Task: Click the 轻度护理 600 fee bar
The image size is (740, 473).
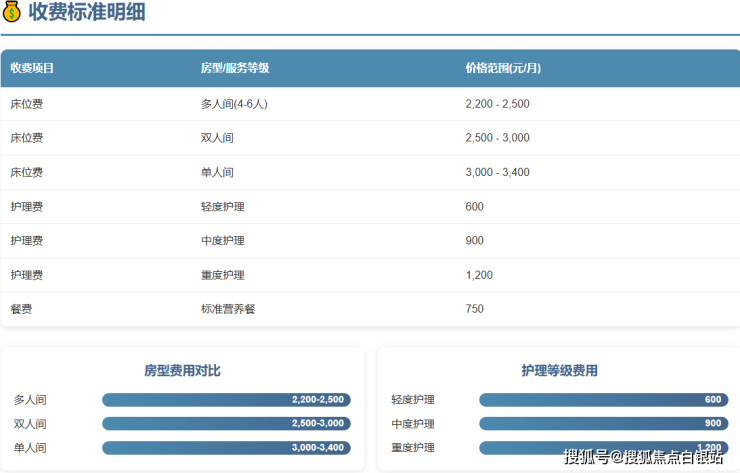Action: [x=603, y=400]
